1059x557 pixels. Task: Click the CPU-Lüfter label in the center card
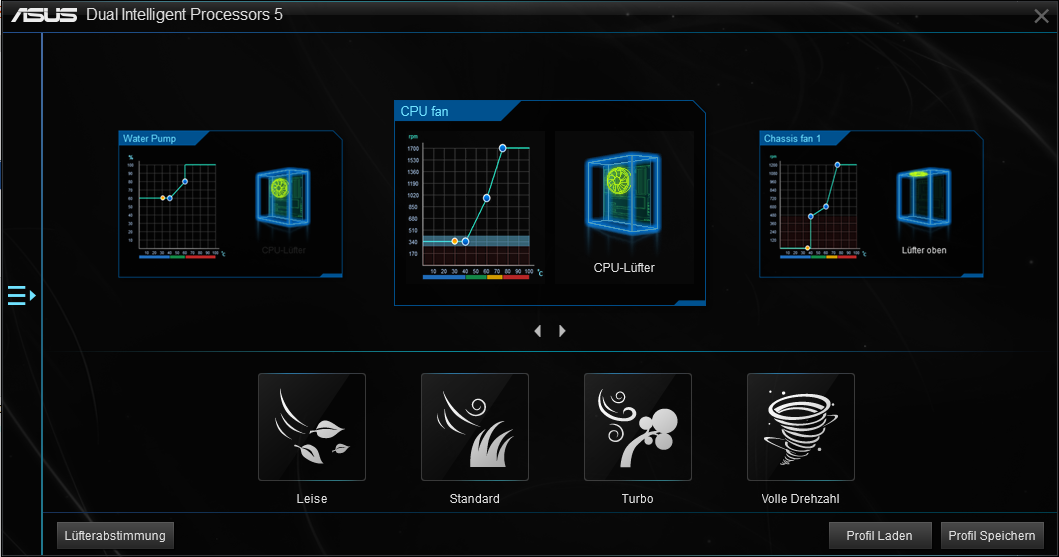pos(624,268)
